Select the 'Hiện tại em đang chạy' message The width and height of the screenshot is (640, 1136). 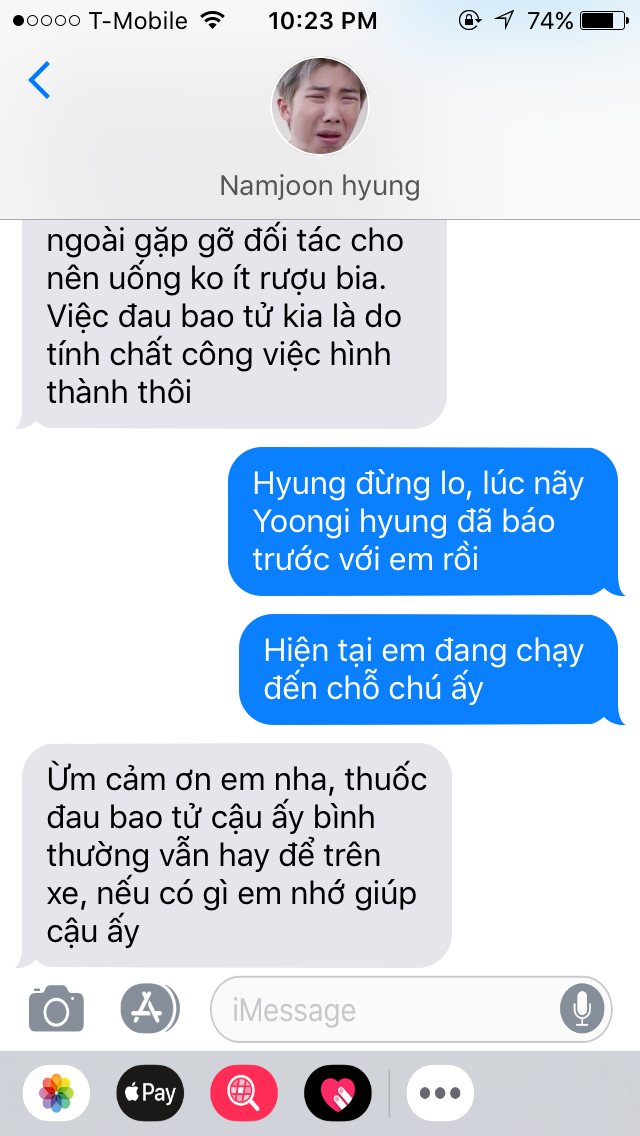tap(432, 669)
